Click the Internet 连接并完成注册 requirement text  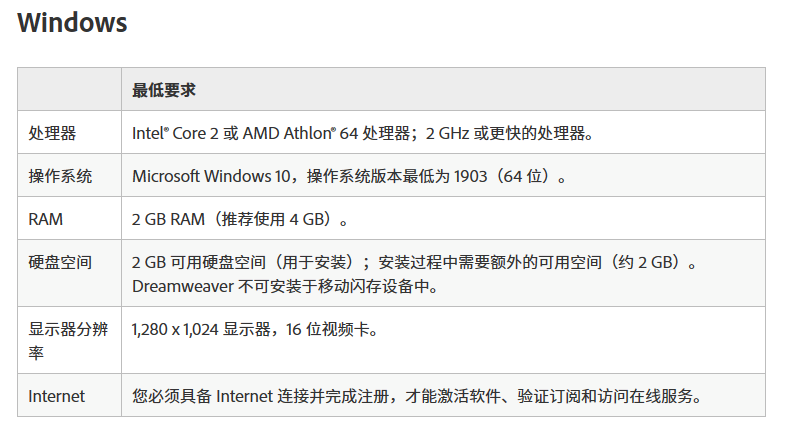(x=417, y=396)
